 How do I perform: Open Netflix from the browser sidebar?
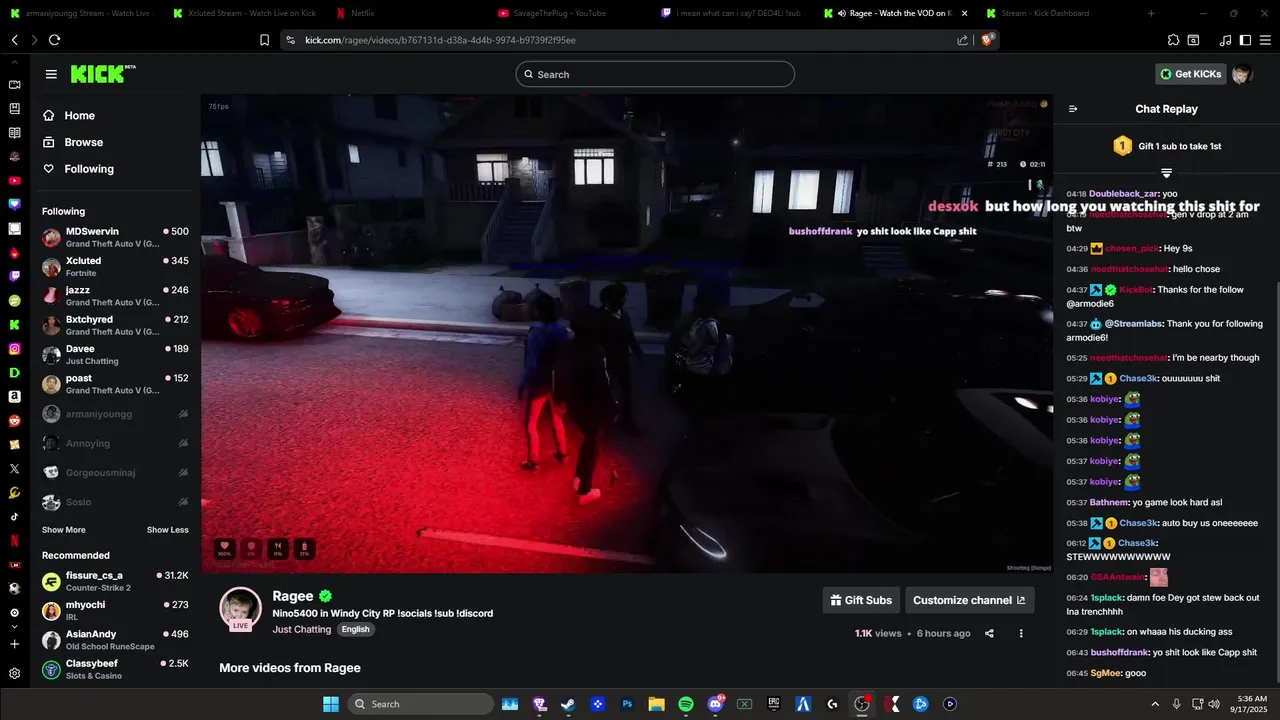click(x=14, y=540)
